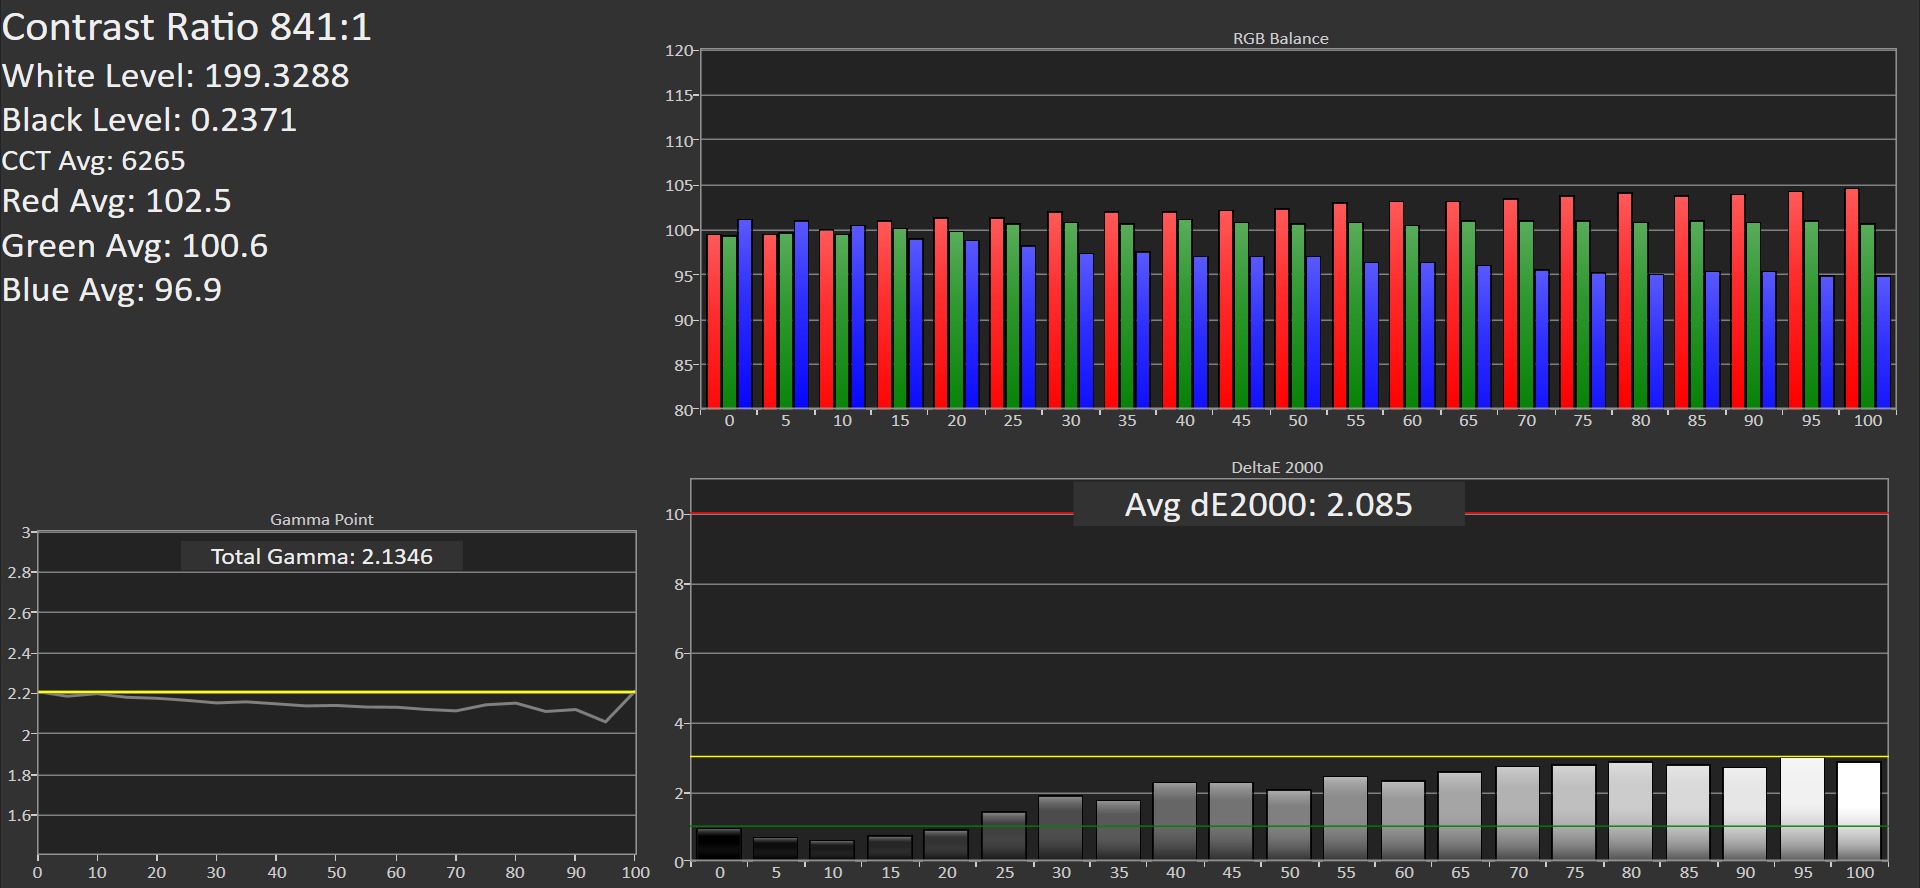1920x888 pixels.
Task: Click the DeltaE bar at 10
Action: click(x=832, y=850)
